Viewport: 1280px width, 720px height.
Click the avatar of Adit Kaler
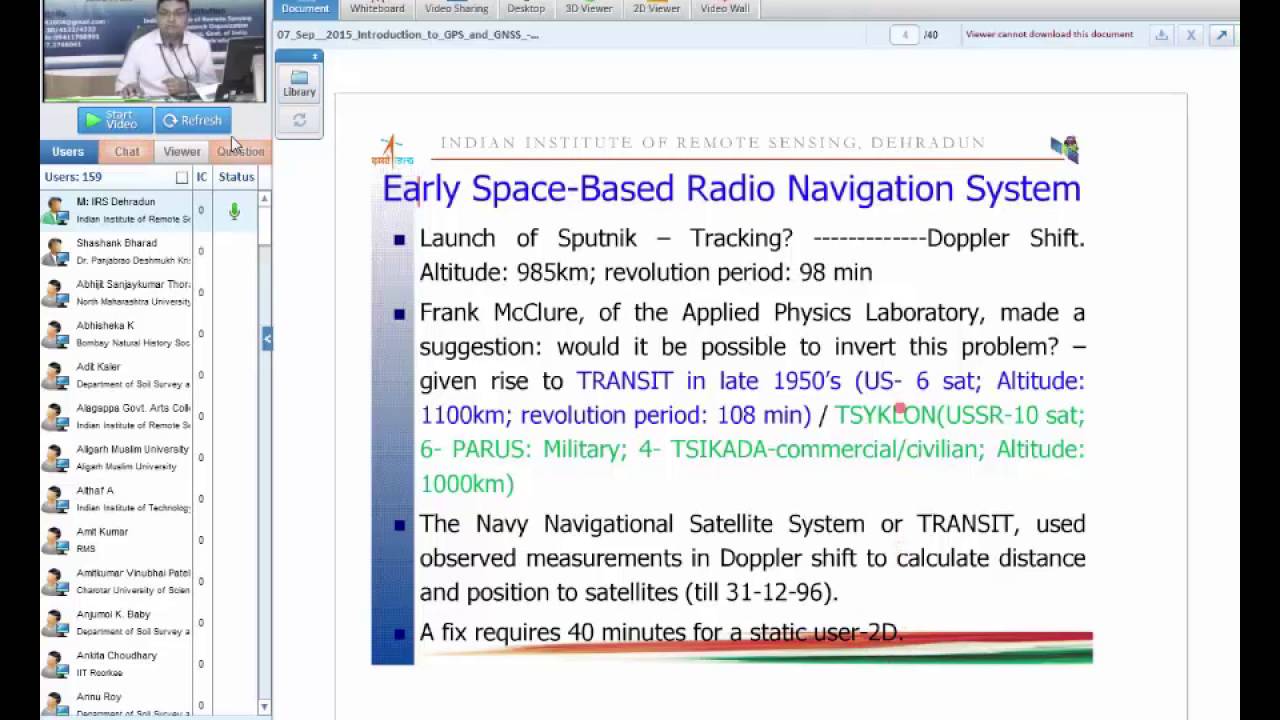pyautogui.click(x=55, y=375)
